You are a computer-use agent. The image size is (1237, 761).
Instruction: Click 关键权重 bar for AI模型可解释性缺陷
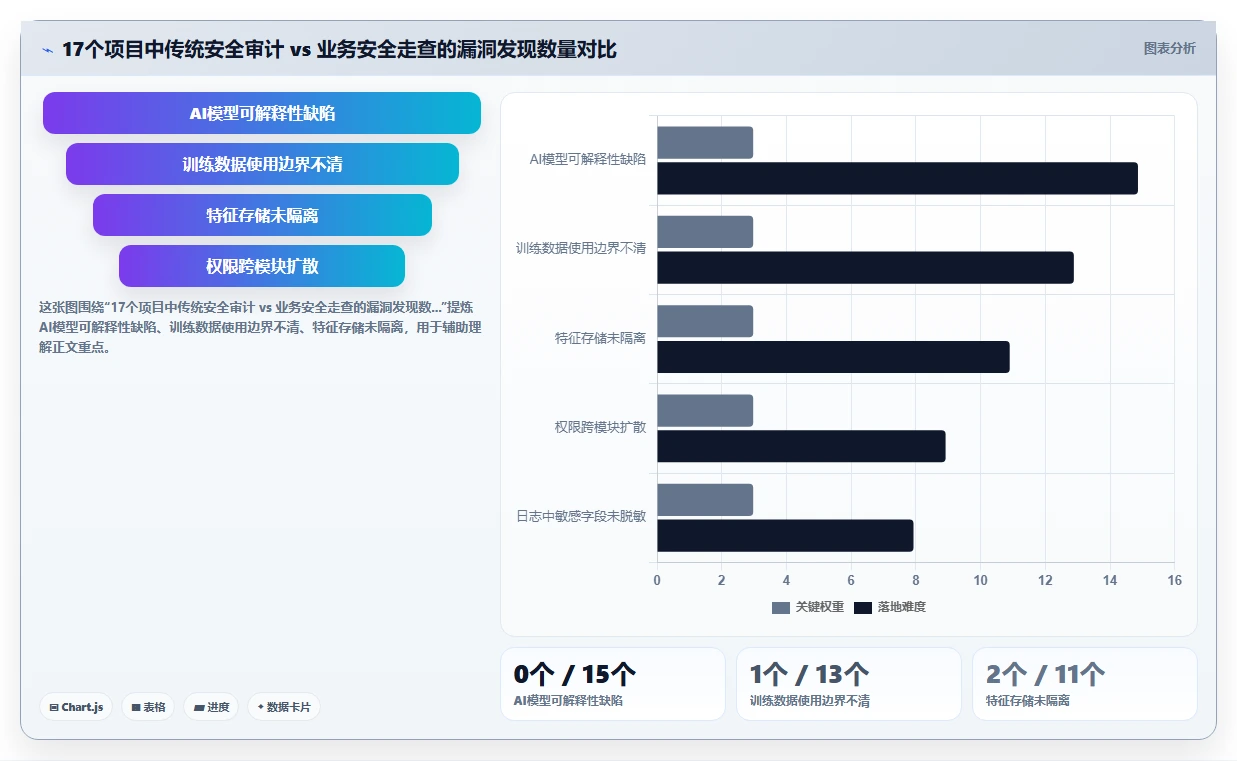[705, 142]
